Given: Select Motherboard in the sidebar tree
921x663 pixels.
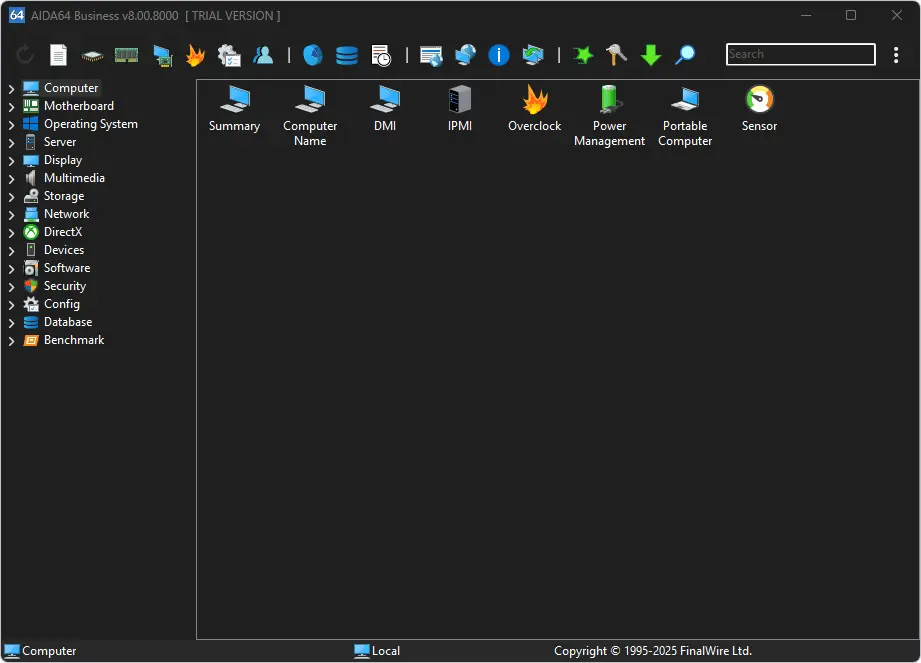Looking at the screenshot, I should click(79, 106).
